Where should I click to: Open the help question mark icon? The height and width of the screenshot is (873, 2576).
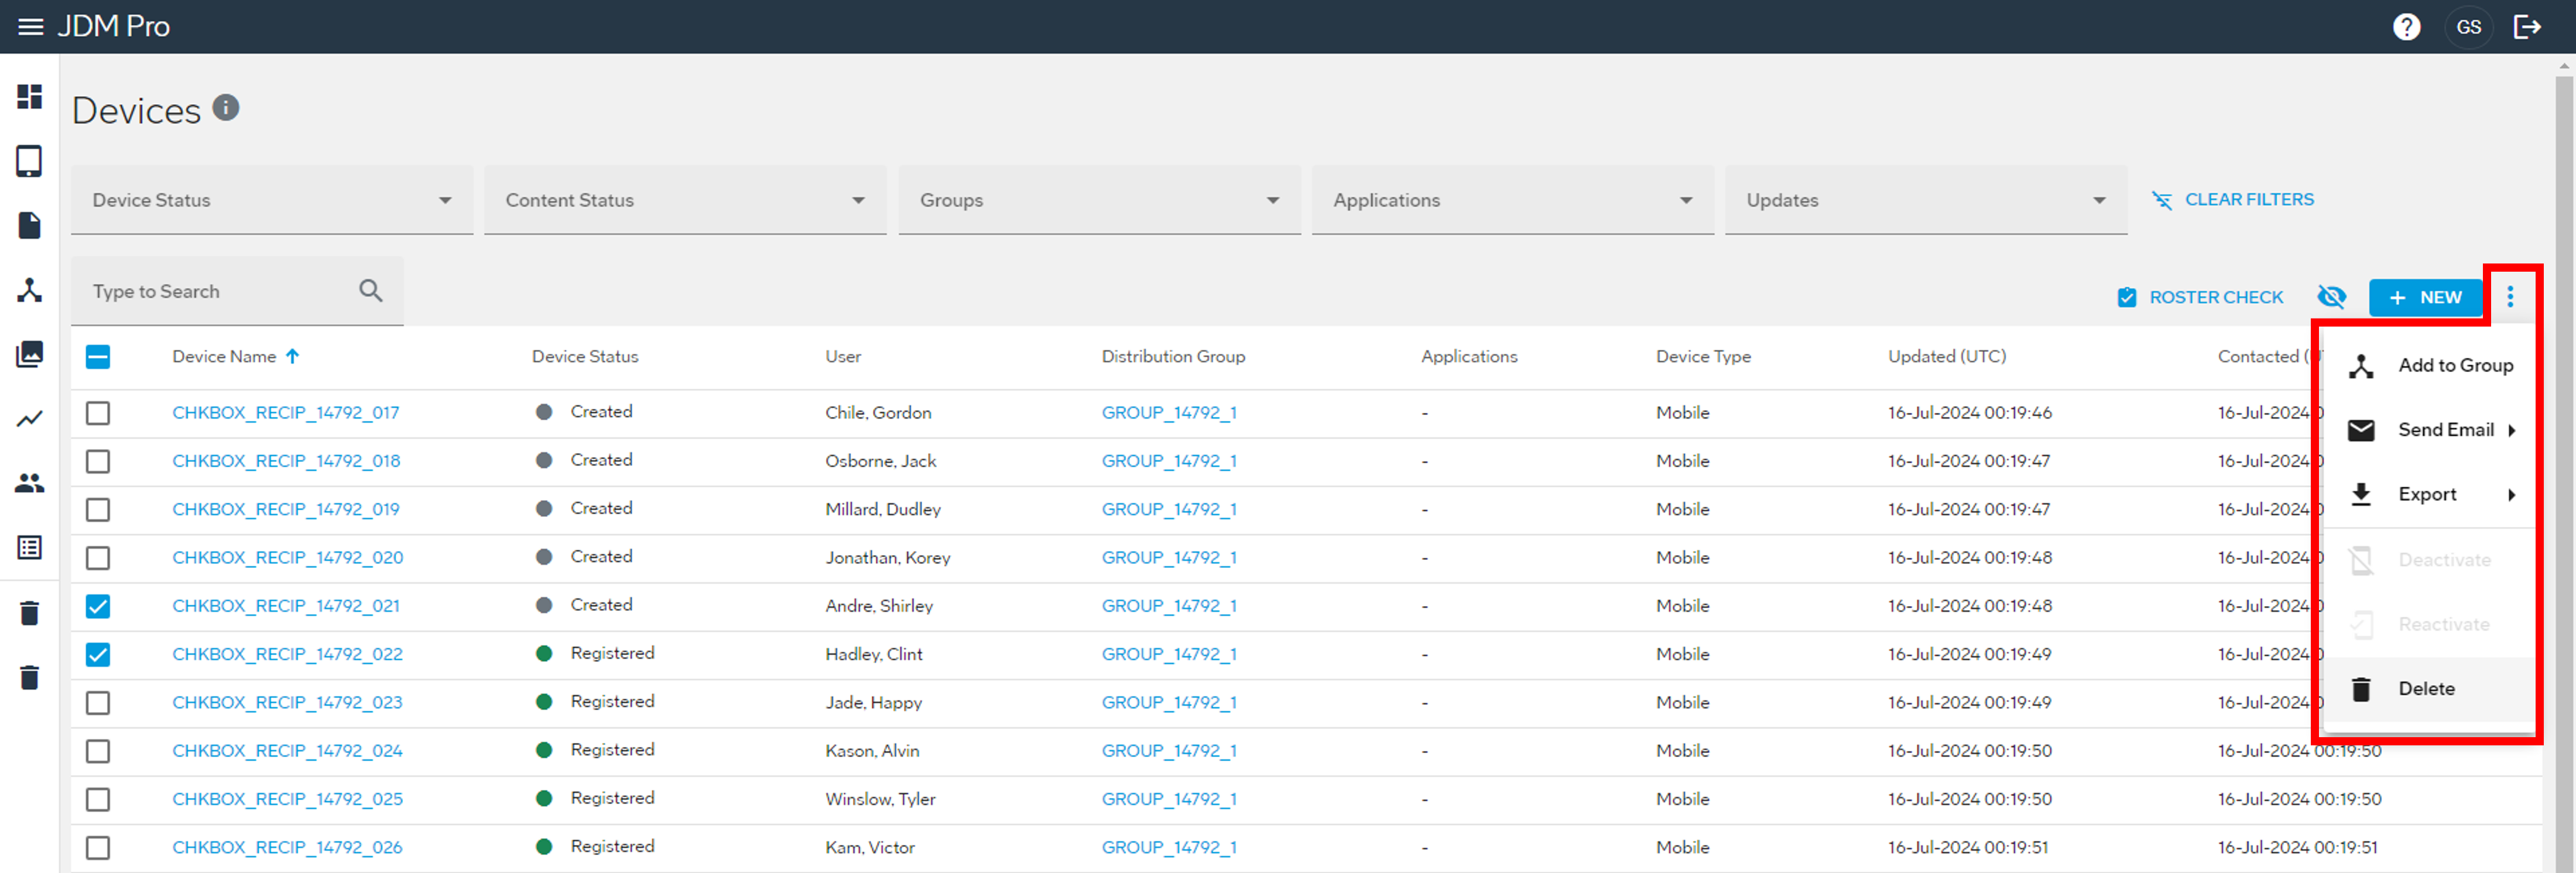[2406, 27]
